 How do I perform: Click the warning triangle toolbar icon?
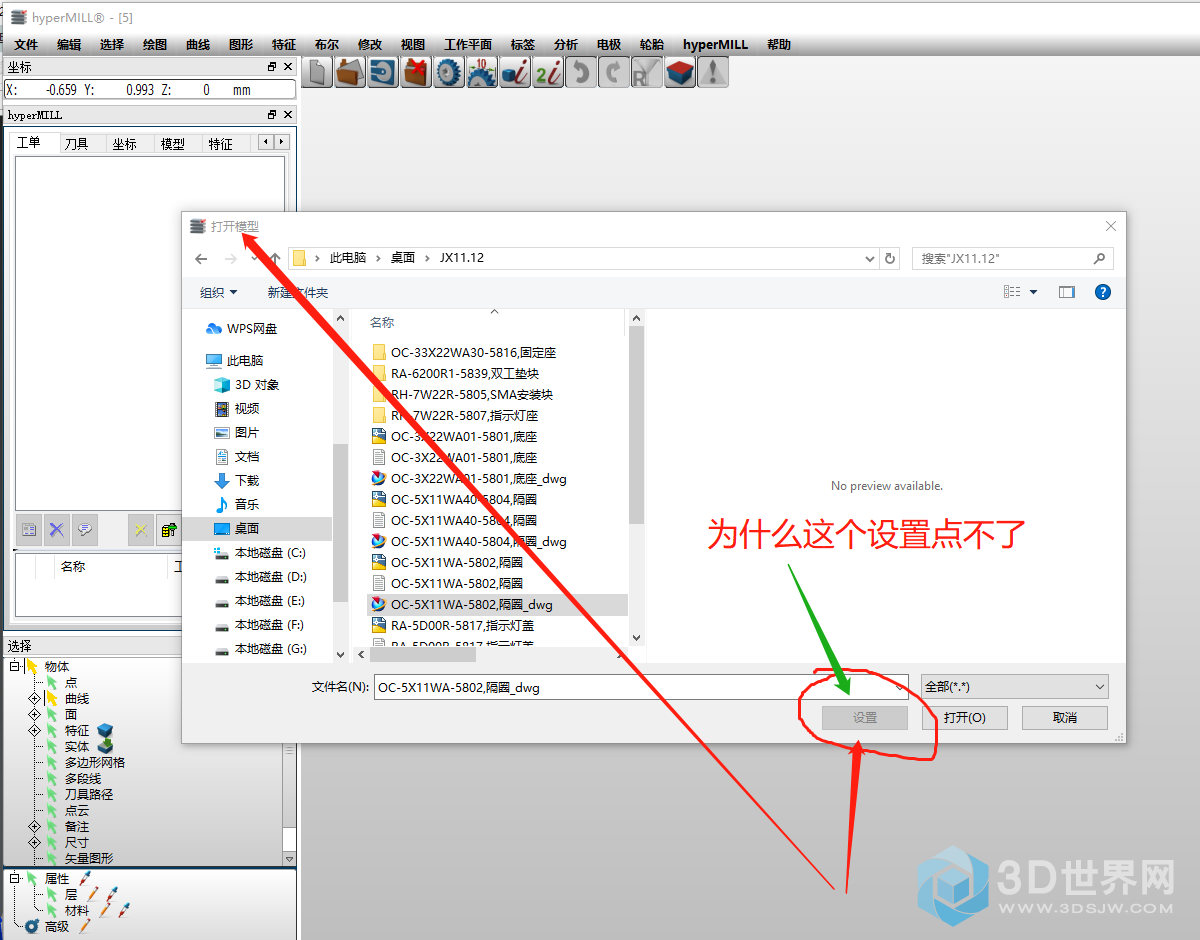713,72
